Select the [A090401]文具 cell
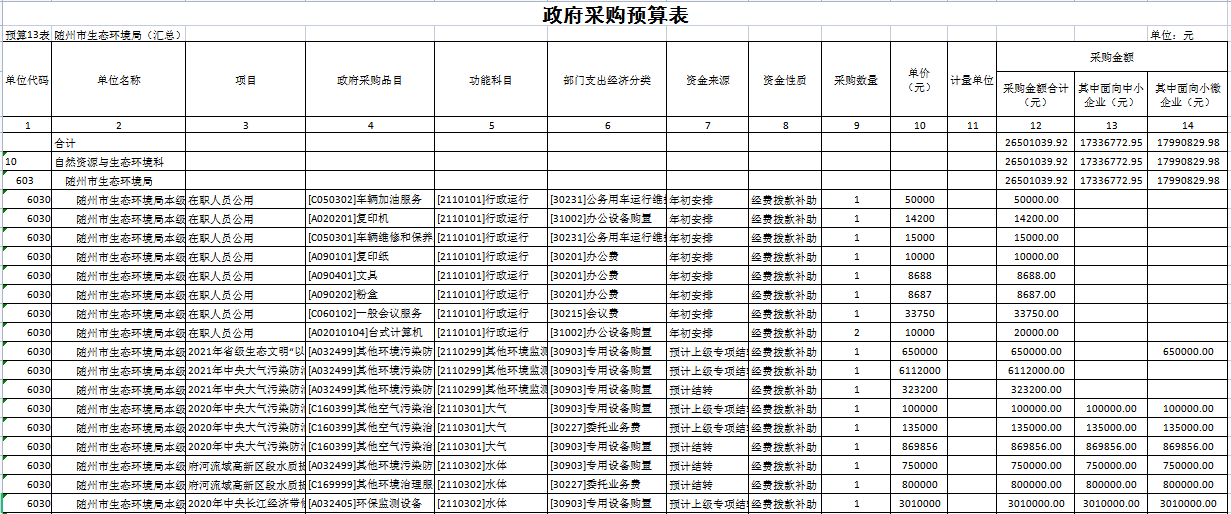The width and height of the screenshot is (1231, 514). point(370,276)
